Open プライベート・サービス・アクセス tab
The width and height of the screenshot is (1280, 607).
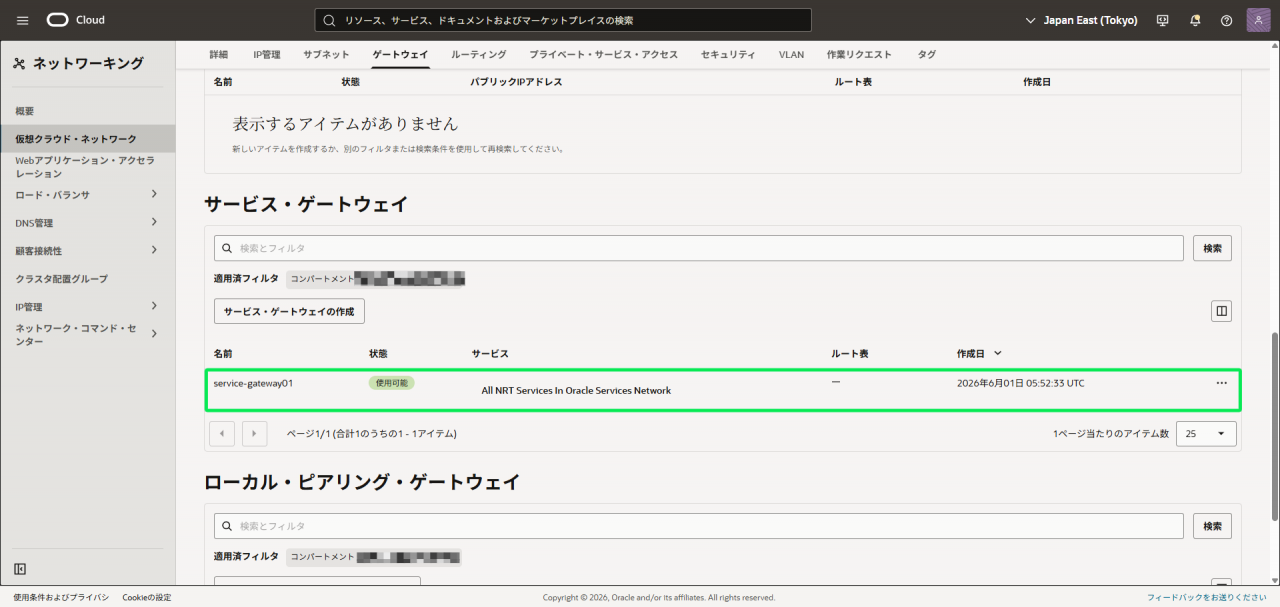point(603,54)
